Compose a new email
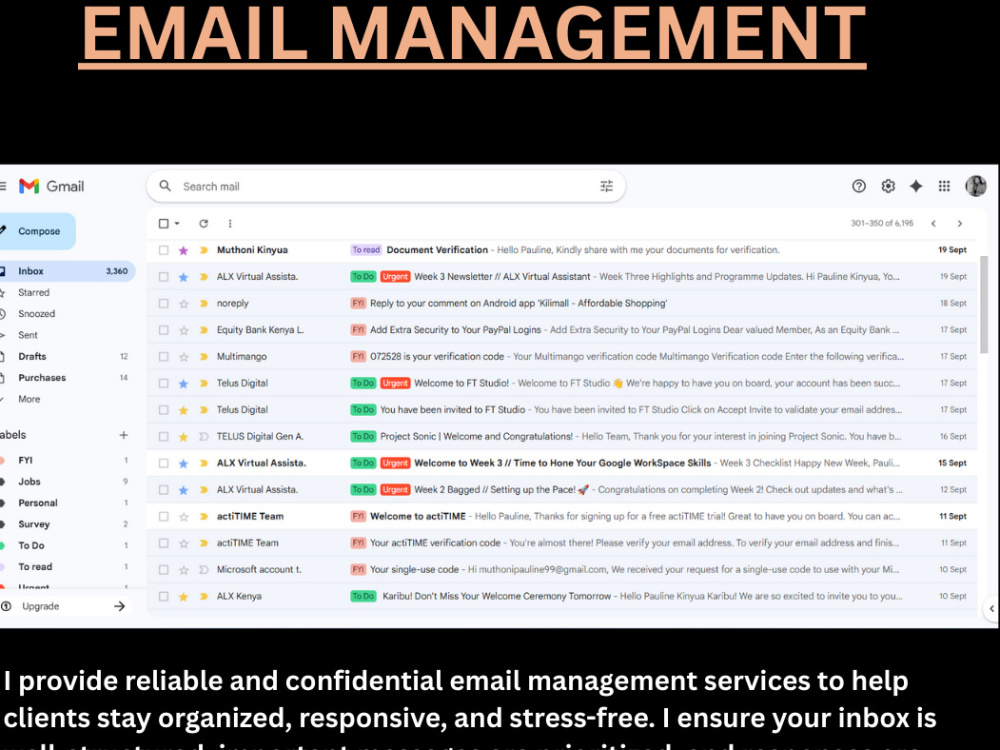1000x750 pixels. click(37, 231)
